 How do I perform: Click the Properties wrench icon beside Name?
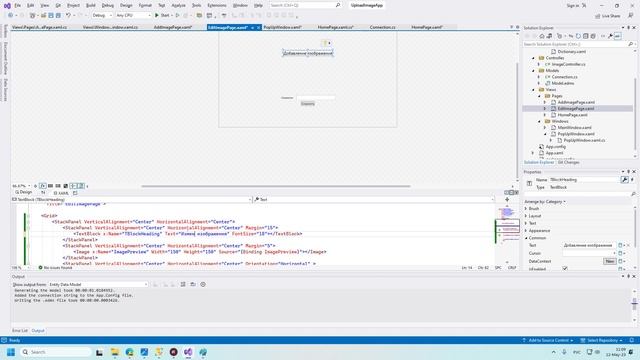point(624,180)
